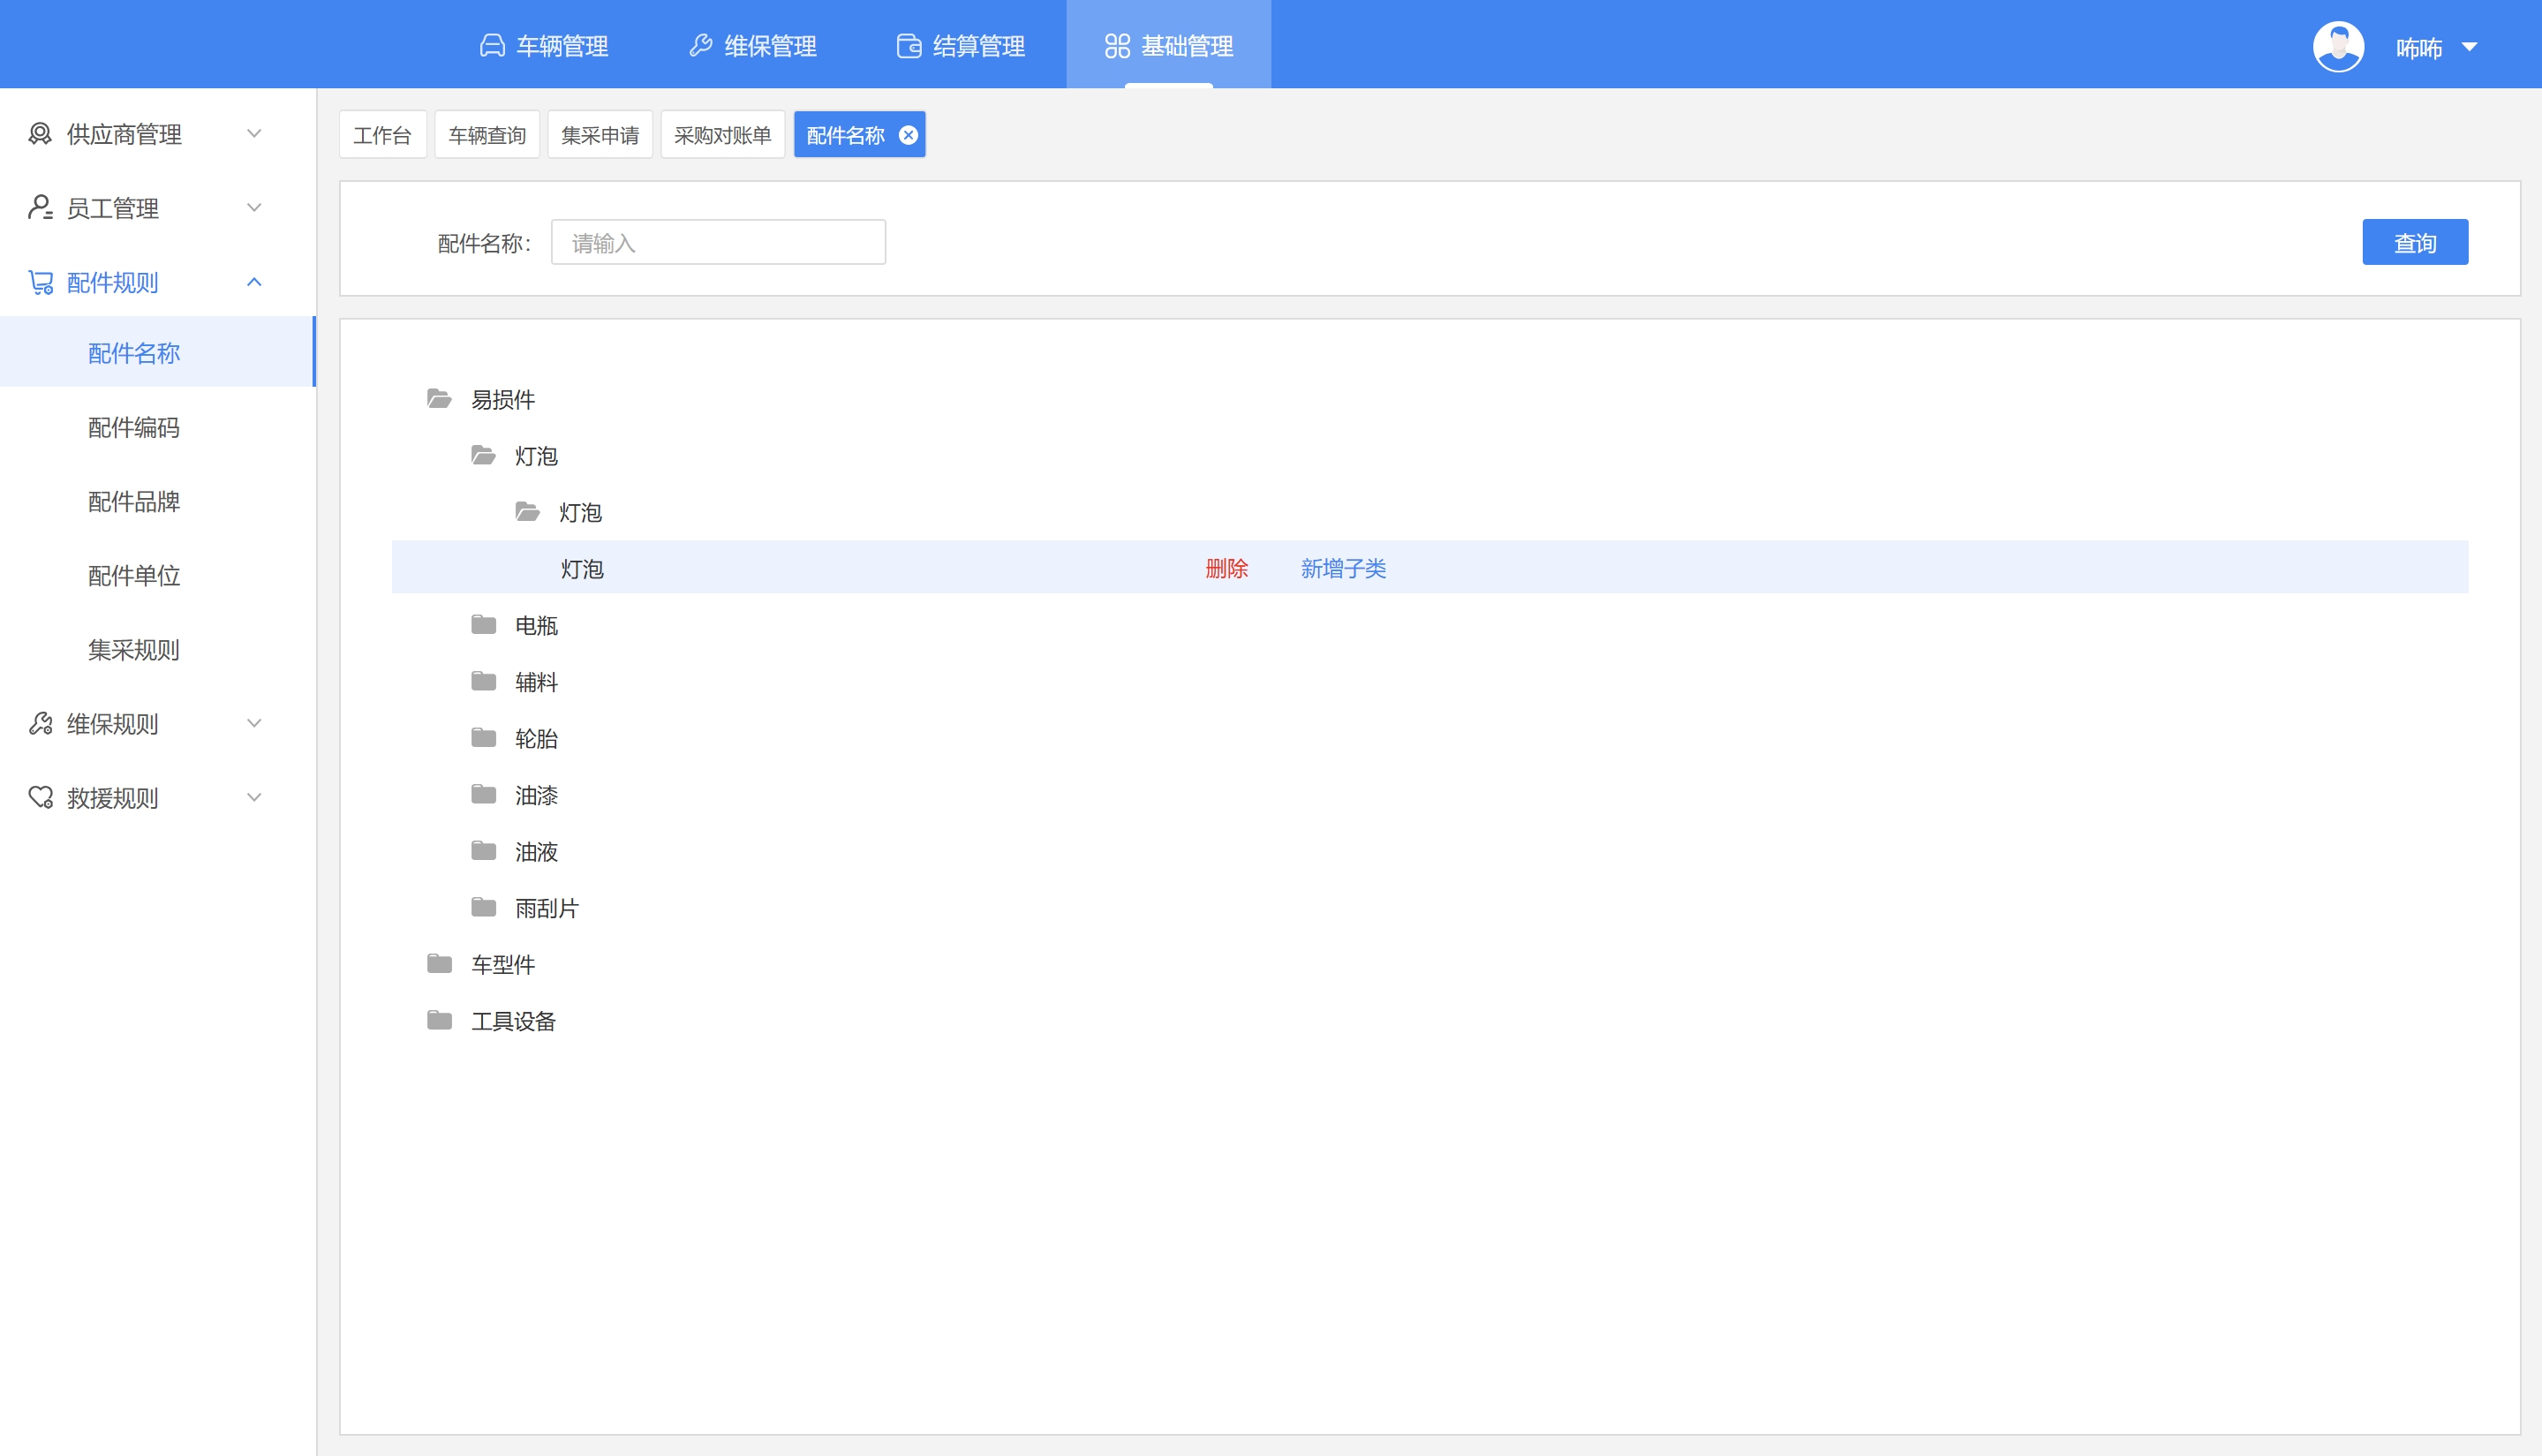
Task: Expand the 电瓶 folder icon
Action: click(x=483, y=625)
